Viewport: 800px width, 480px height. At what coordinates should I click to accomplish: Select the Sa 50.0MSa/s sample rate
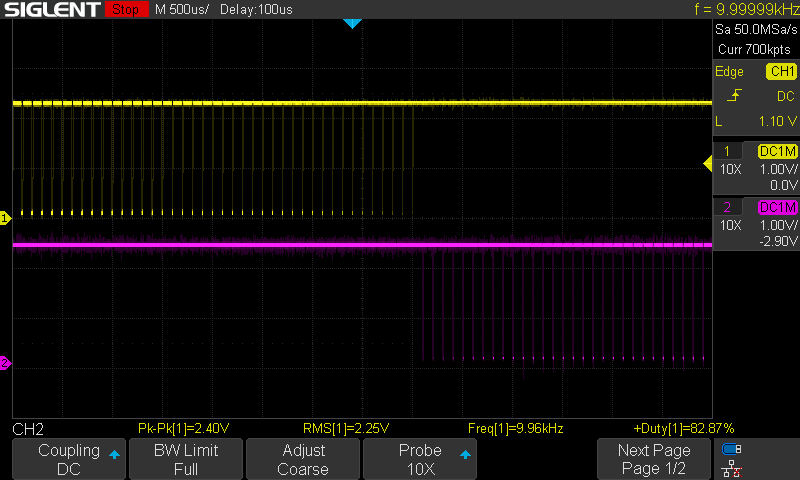coord(756,30)
